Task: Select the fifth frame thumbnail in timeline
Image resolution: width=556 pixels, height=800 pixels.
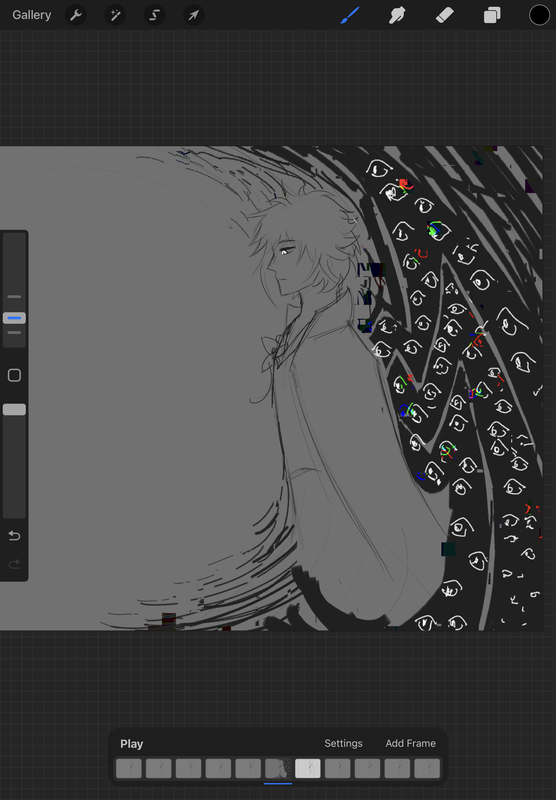Action: click(248, 768)
